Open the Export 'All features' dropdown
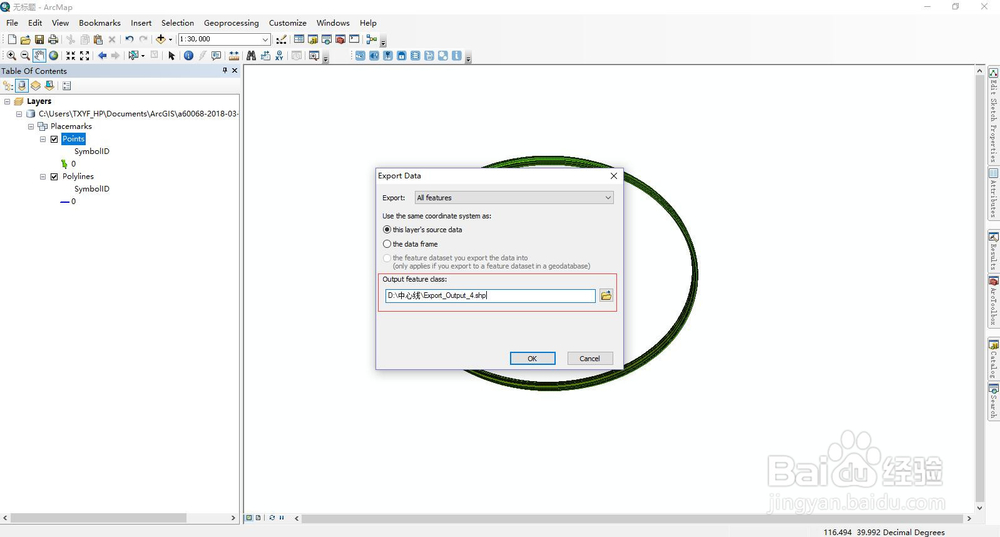Image resolution: width=1000 pixels, height=537 pixels. click(514, 198)
